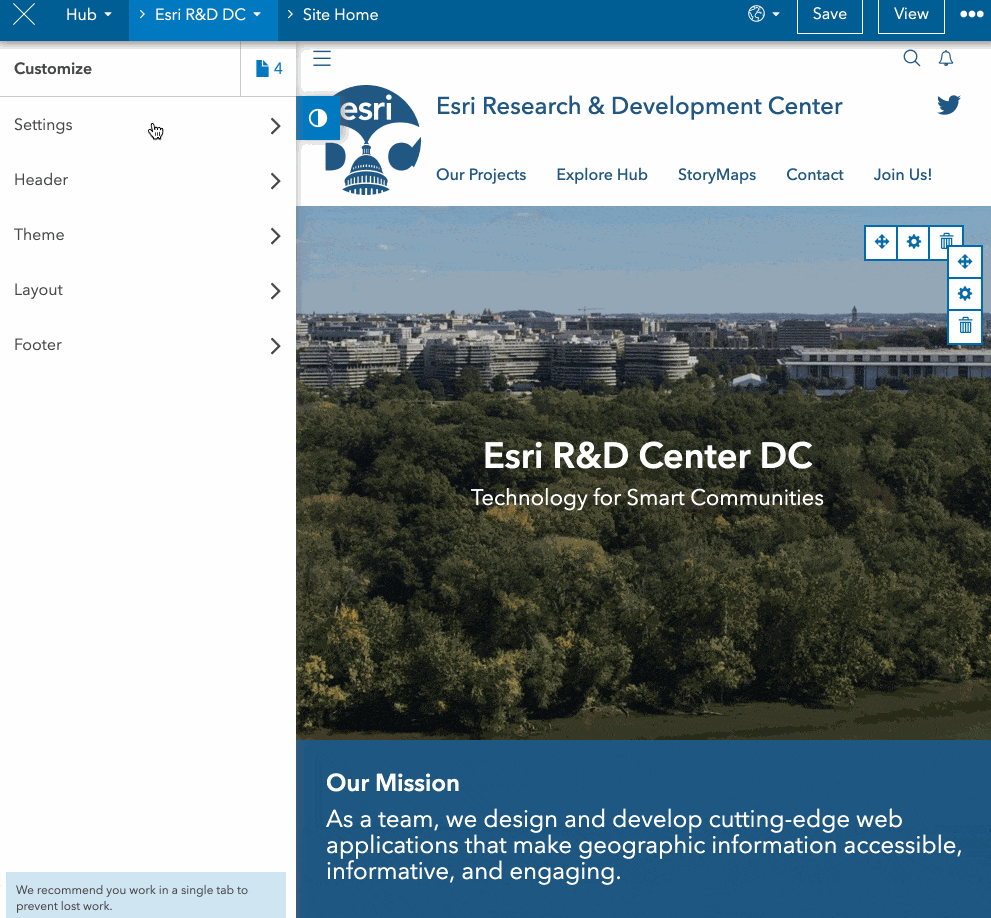Viewport: 991px width, 918px height.
Task: Open the notifications bell icon
Action: (x=946, y=58)
